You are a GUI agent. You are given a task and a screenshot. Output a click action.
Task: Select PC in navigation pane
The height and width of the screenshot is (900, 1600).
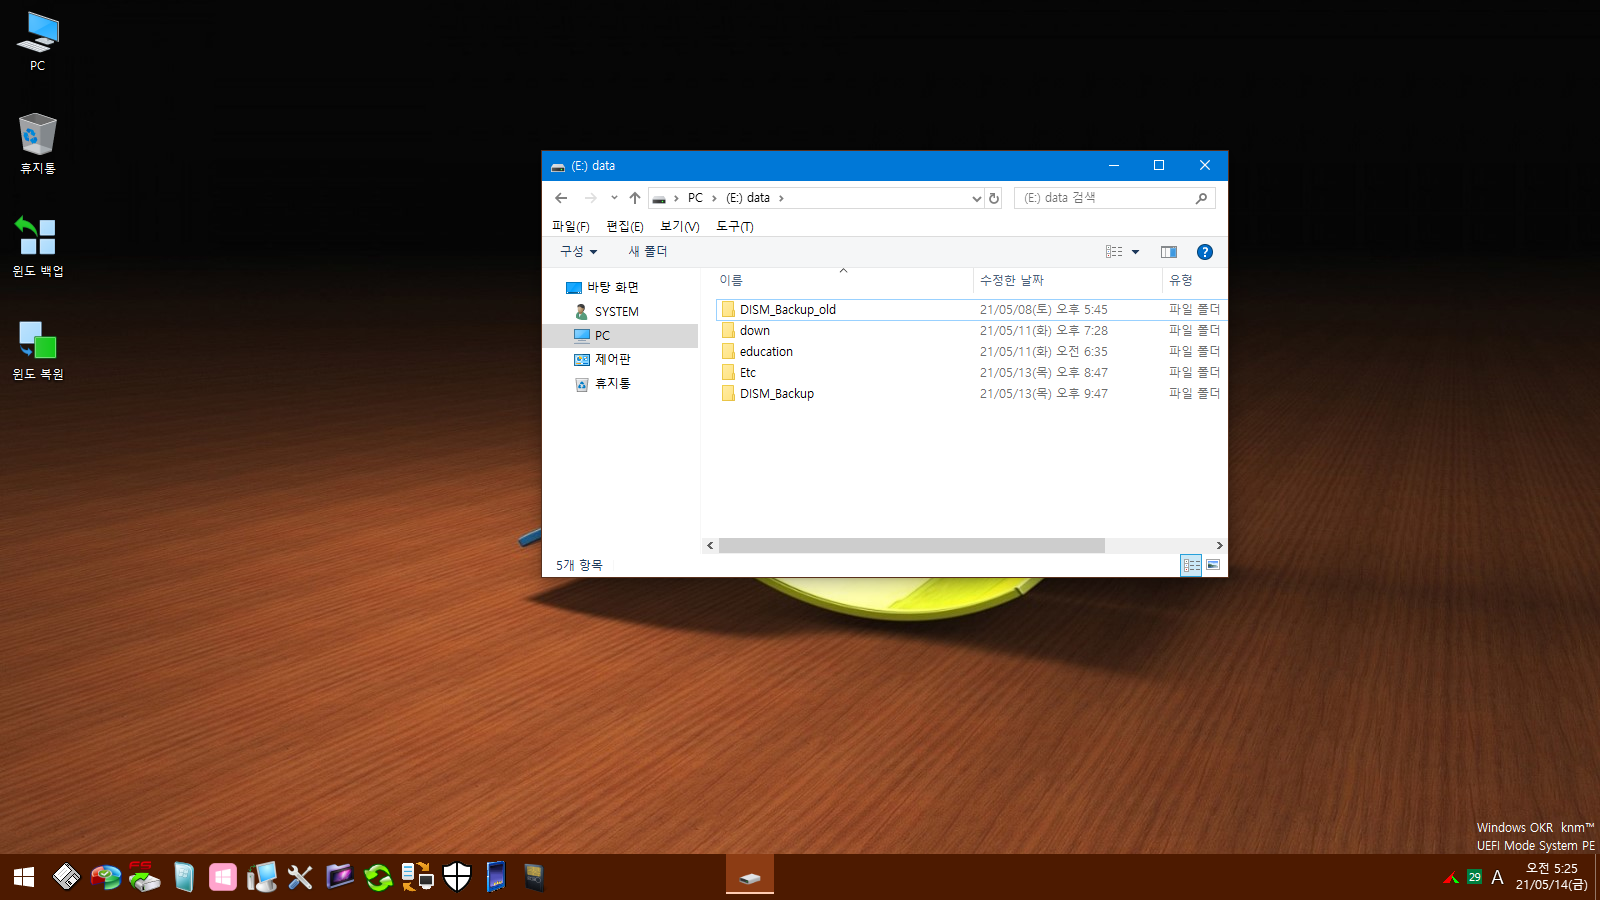(620, 336)
